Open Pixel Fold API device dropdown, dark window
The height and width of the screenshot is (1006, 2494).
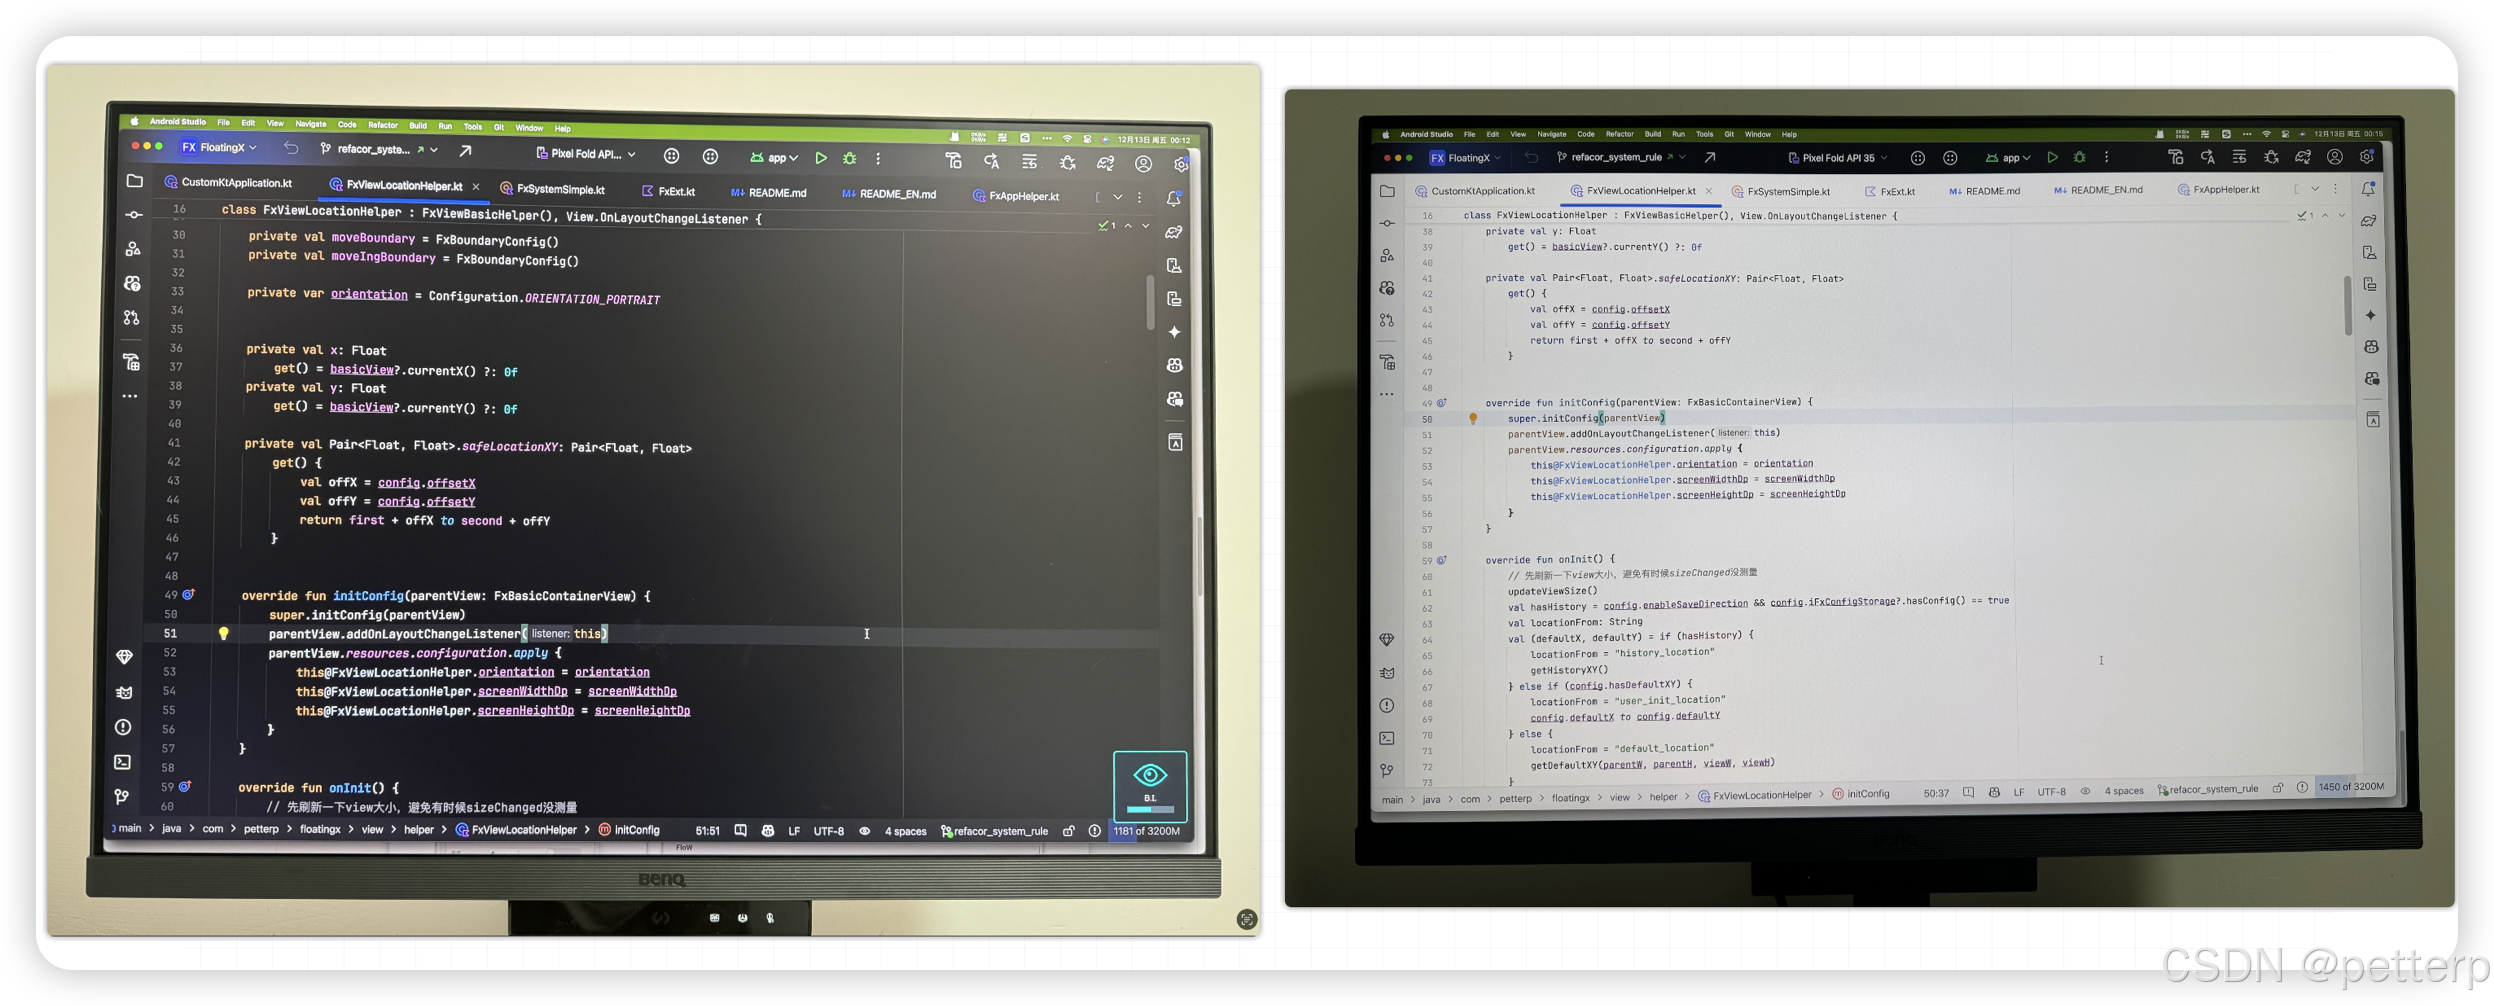point(586,153)
